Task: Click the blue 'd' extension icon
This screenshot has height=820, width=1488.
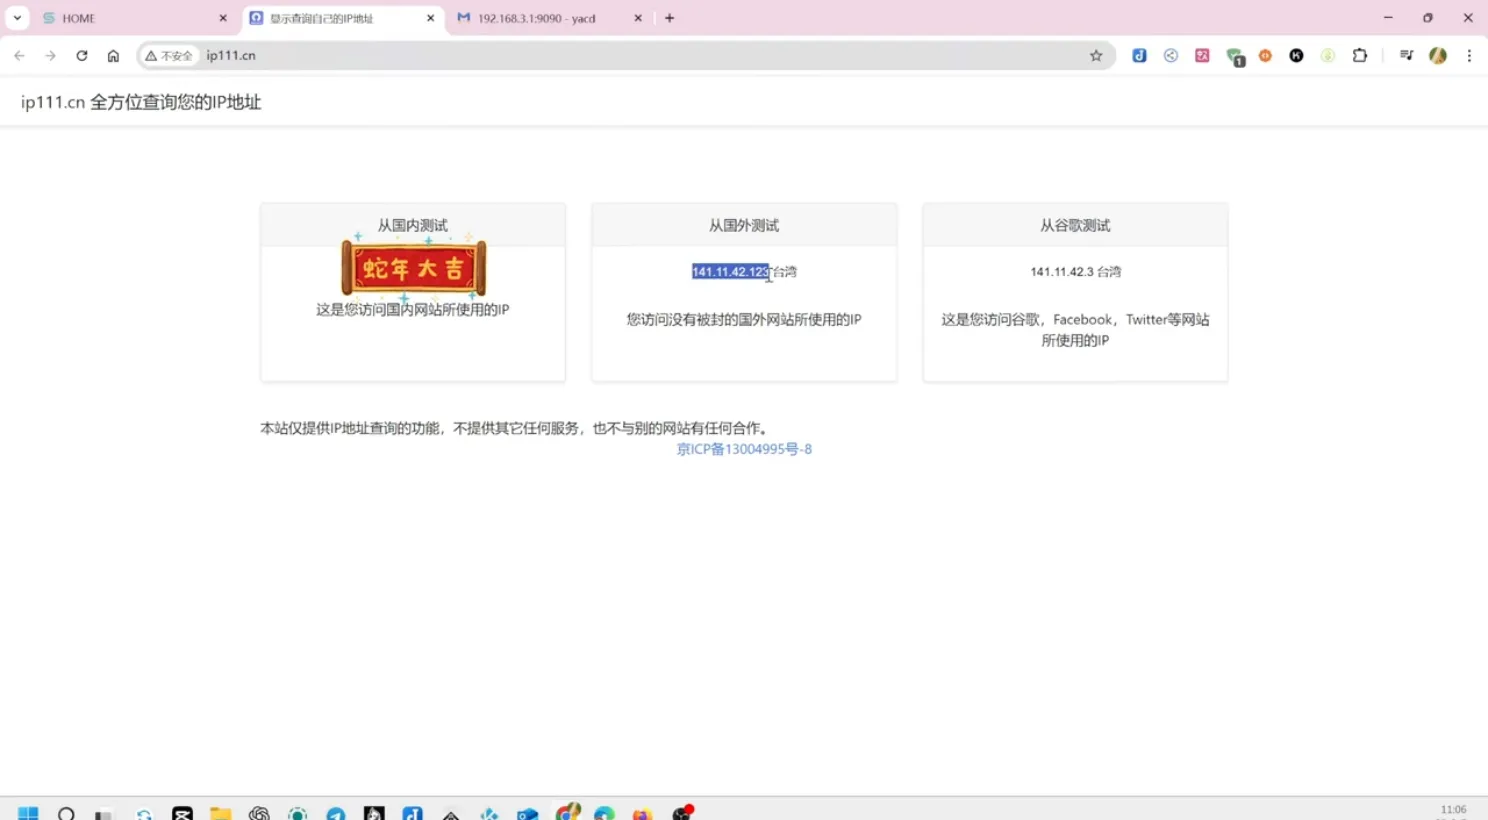Action: pyautogui.click(x=1139, y=56)
